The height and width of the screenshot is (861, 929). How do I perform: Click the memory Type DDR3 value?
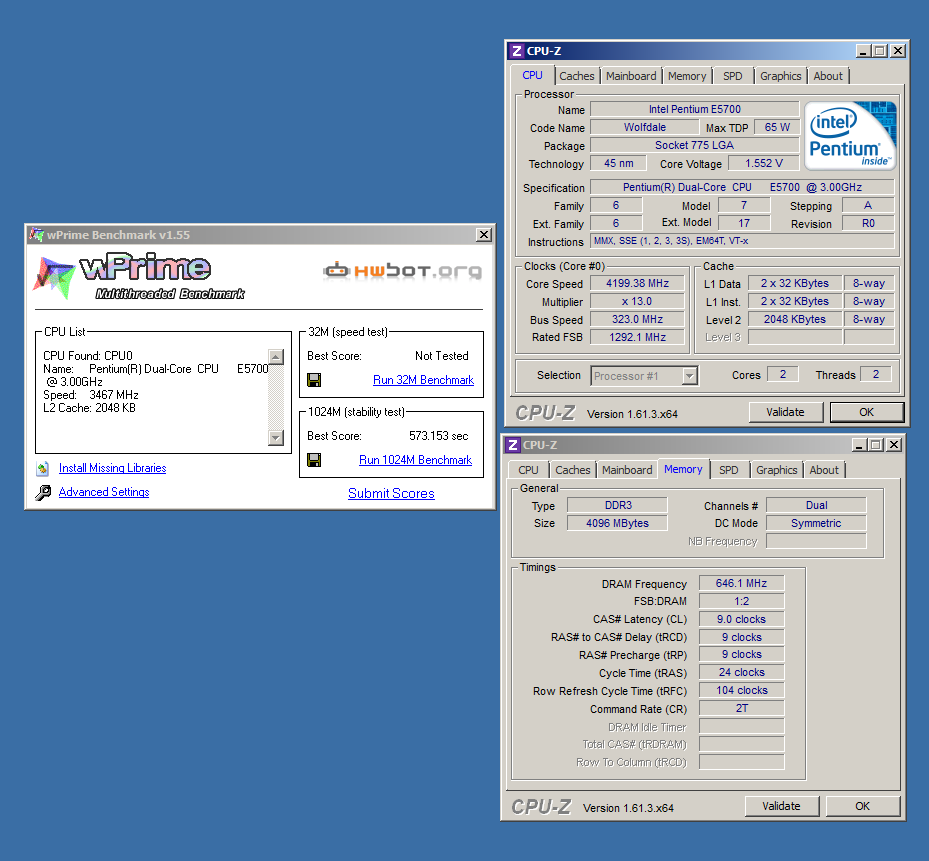pos(617,505)
